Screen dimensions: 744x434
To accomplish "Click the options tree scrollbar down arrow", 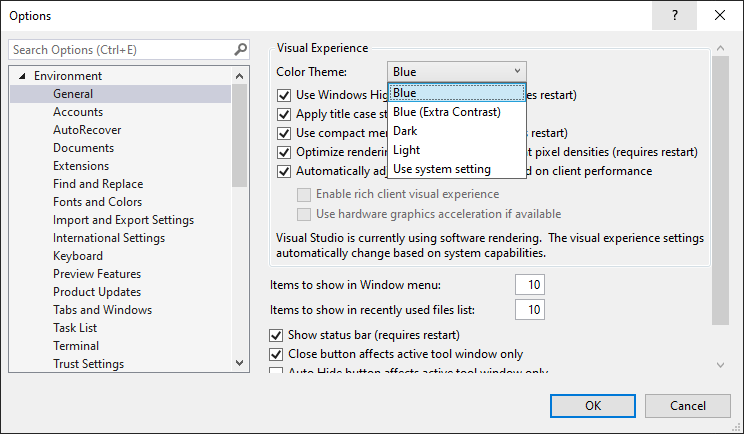I will (x=240, y=363).
